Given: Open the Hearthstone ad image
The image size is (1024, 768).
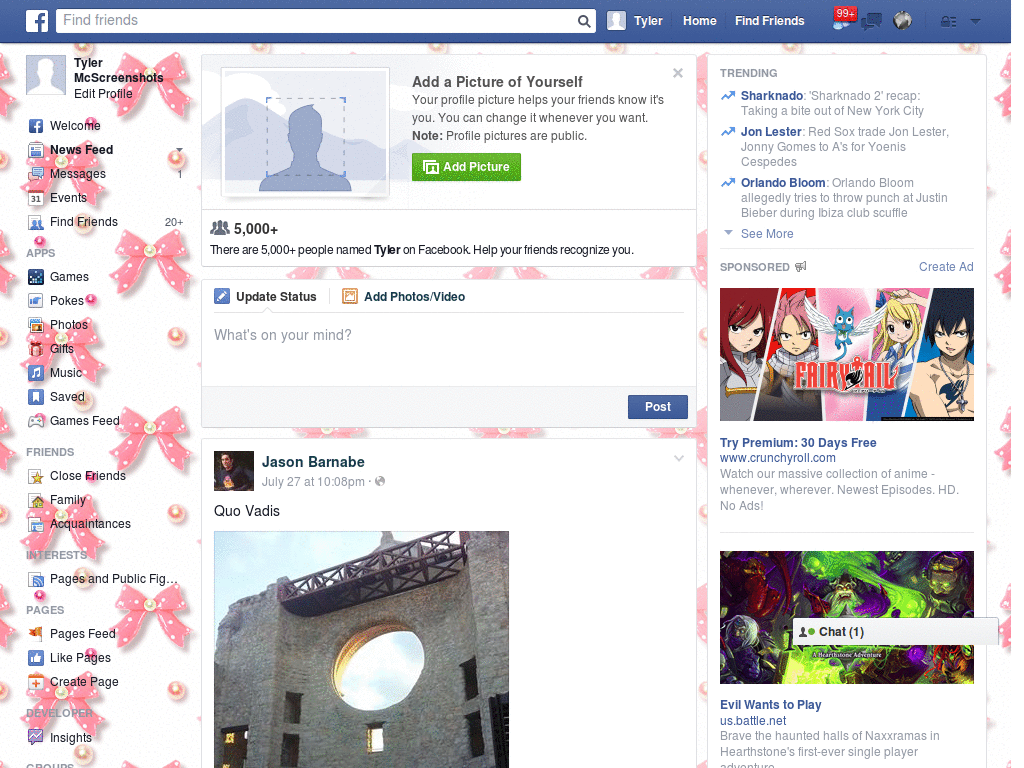Looking at the screenshot, I should [846, 617].
